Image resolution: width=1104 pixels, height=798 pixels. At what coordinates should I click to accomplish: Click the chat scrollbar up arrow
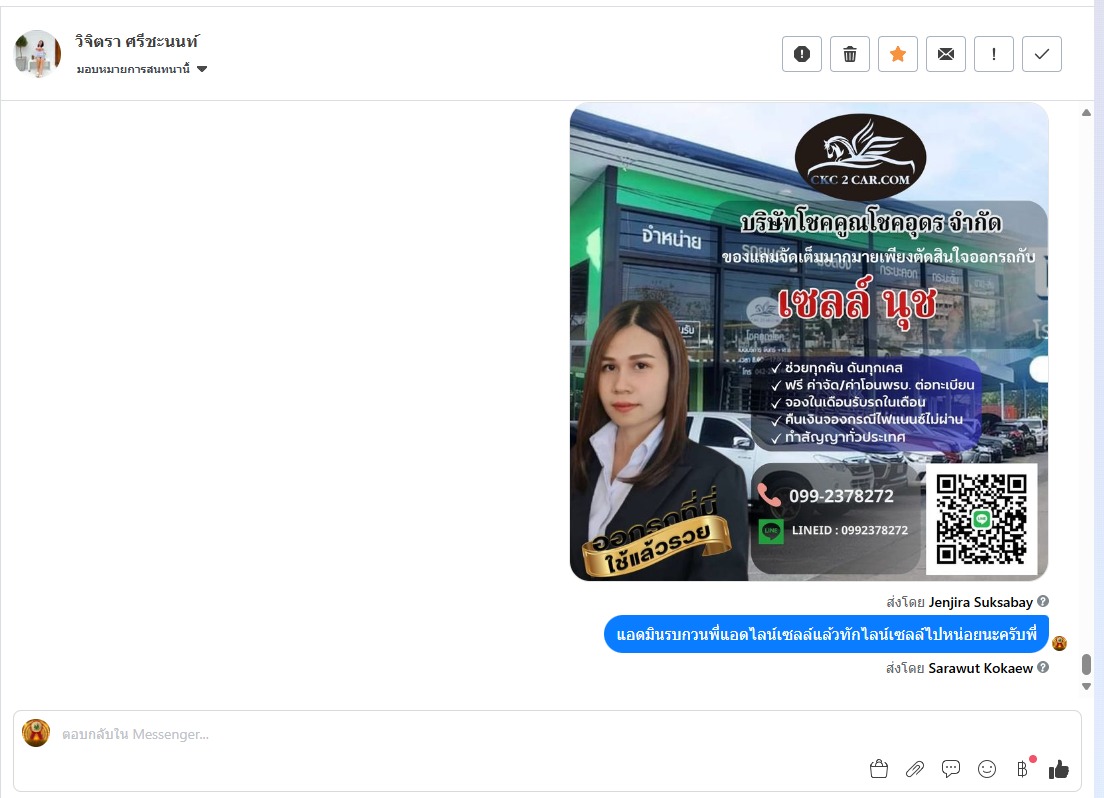click(1086, 113)
